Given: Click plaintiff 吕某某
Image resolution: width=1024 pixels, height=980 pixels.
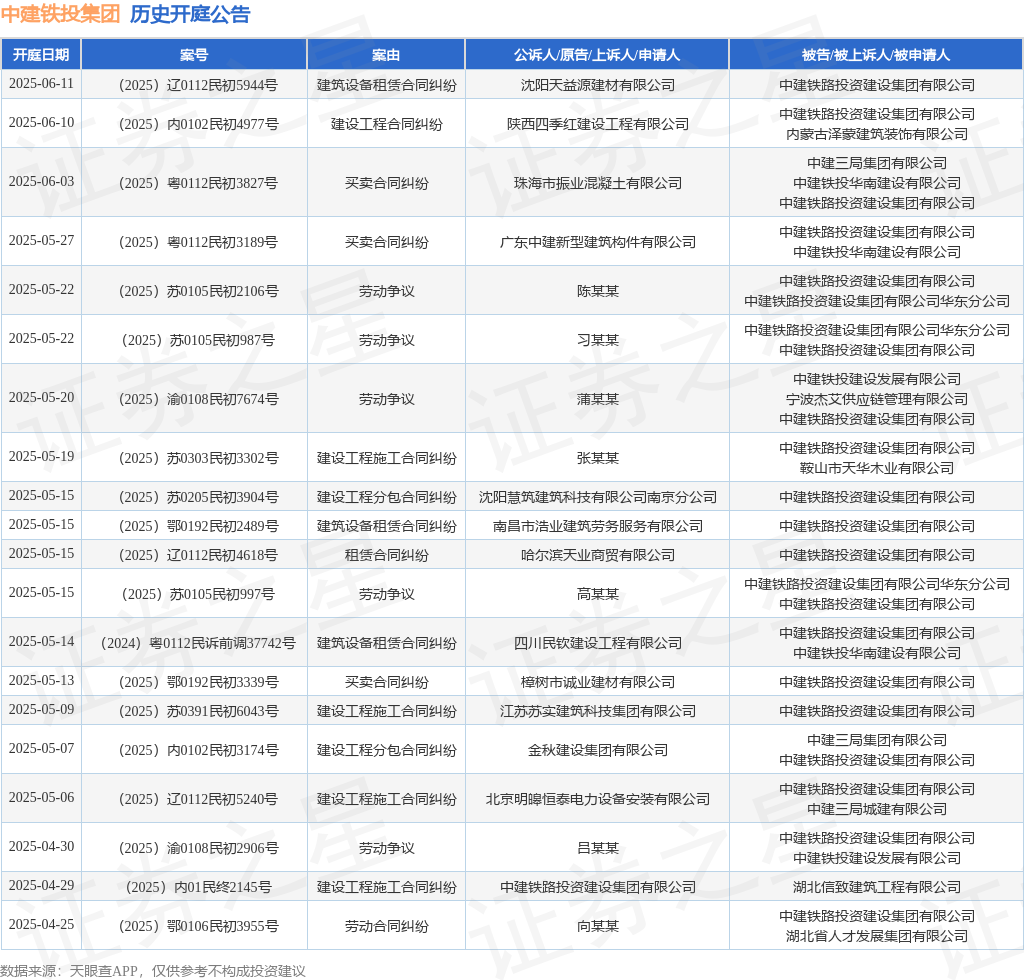Looking at the screenshot, I should click(598, 848).
